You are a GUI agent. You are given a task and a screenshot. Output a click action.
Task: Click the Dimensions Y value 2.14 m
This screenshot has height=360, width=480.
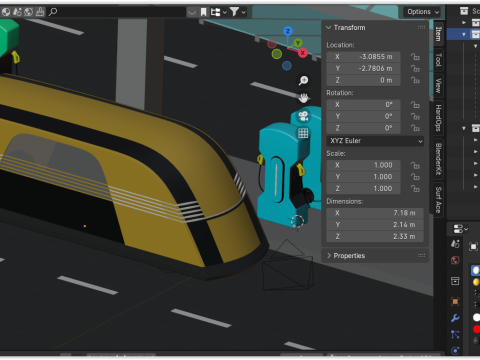click(375, 225)
